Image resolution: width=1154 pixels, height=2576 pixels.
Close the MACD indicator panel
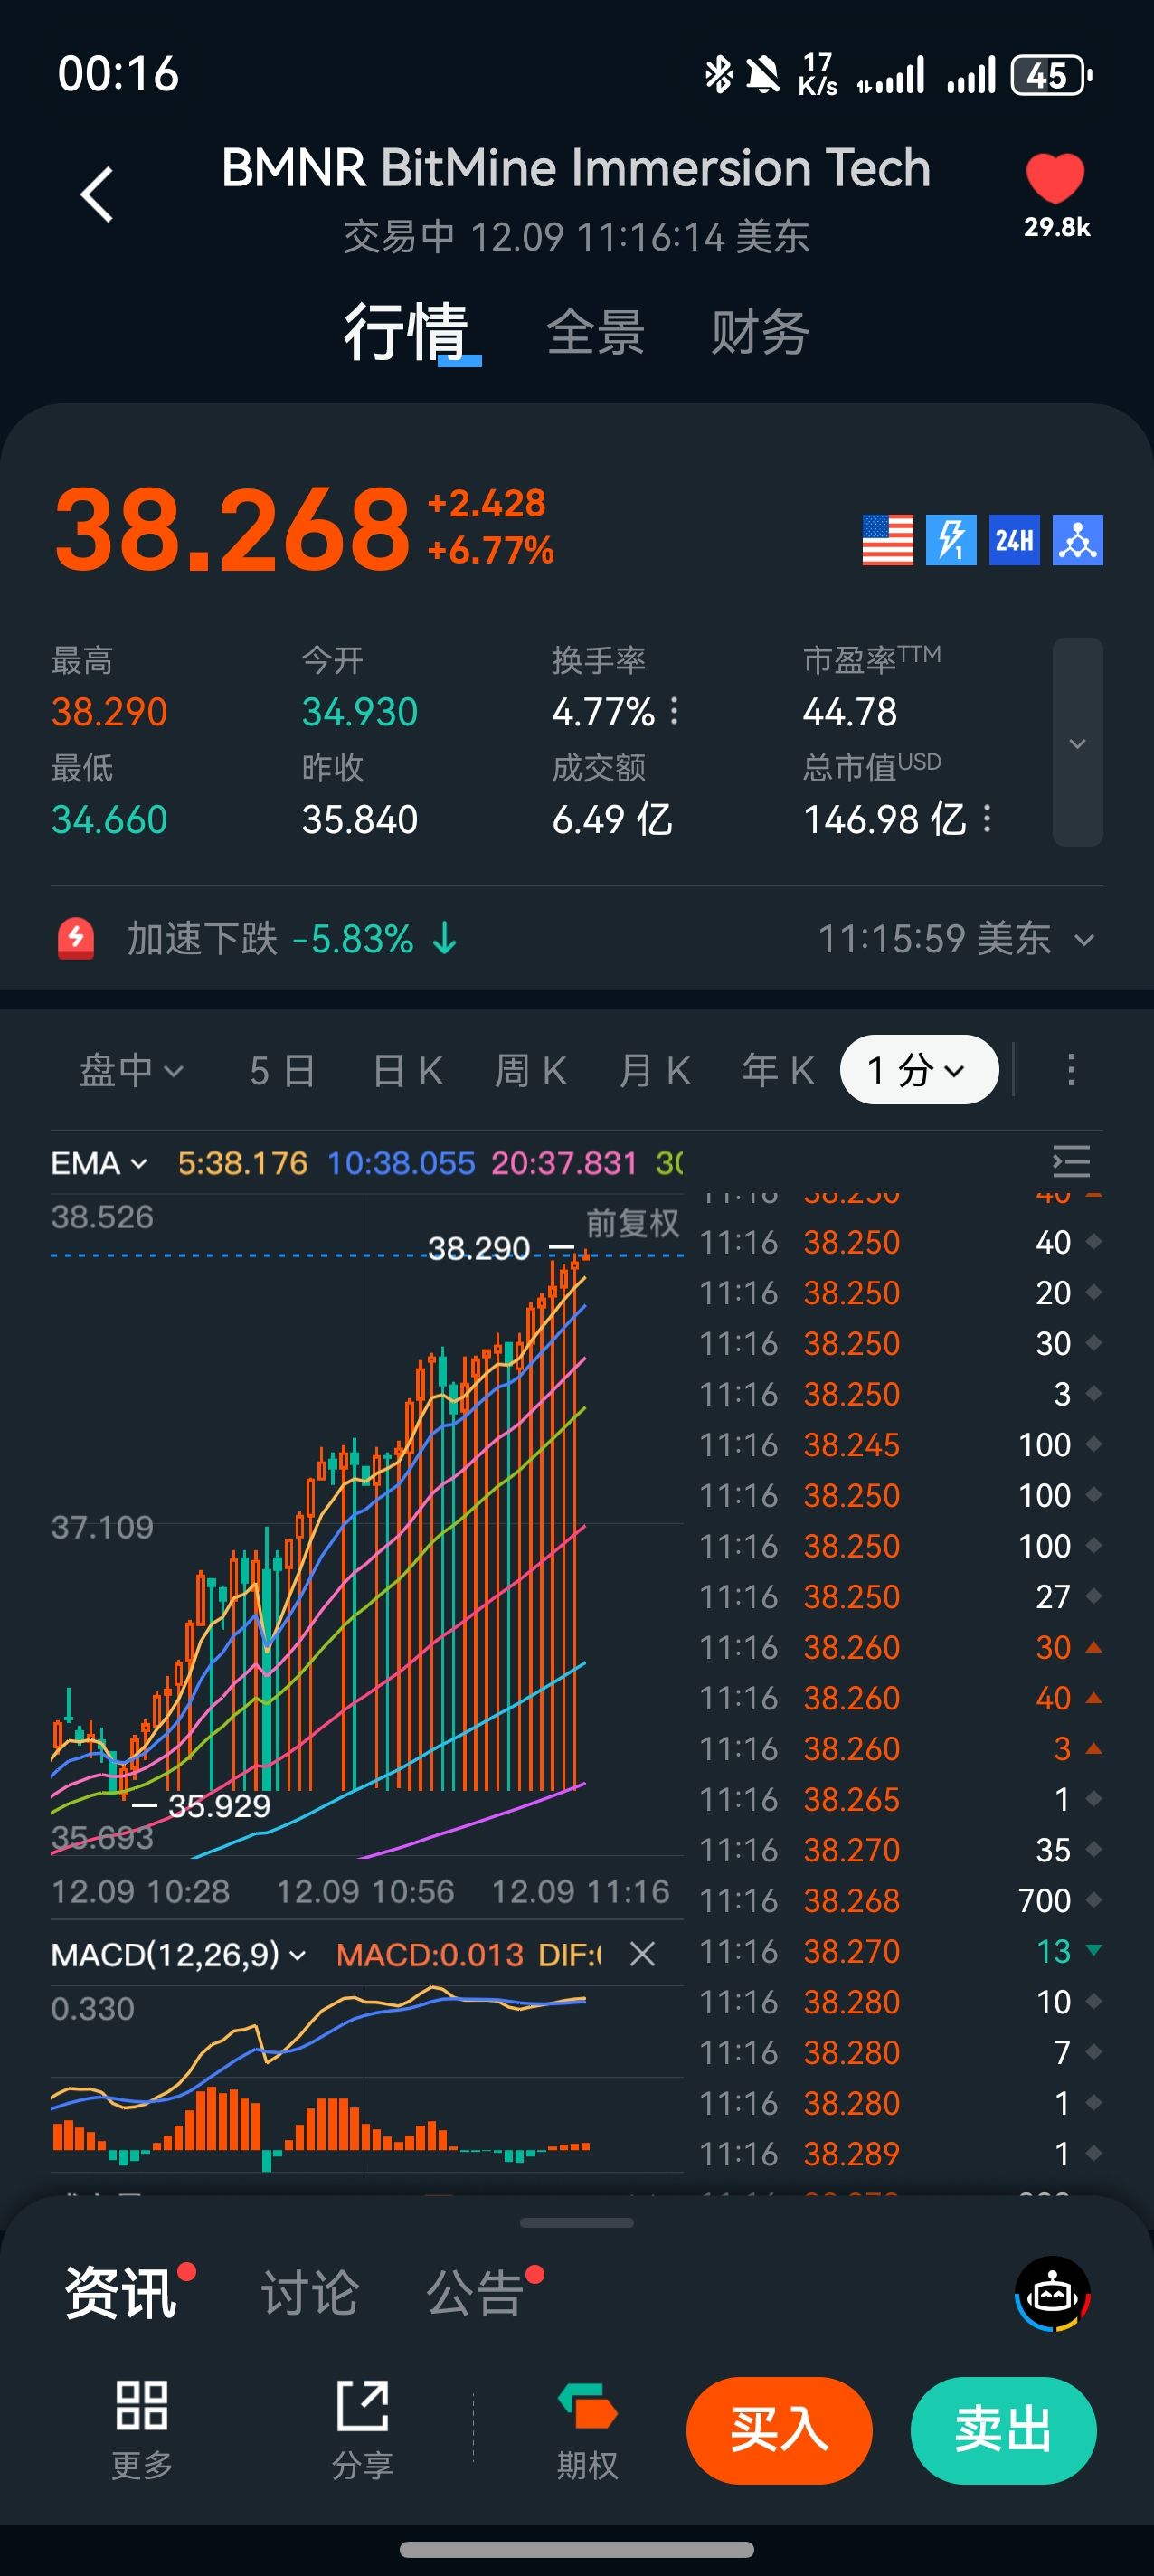(x=642, y=1954)
